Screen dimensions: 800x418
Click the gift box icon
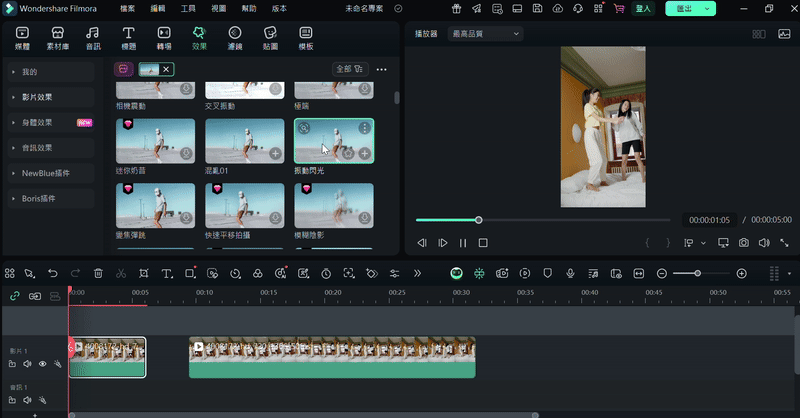pos(457,8)
